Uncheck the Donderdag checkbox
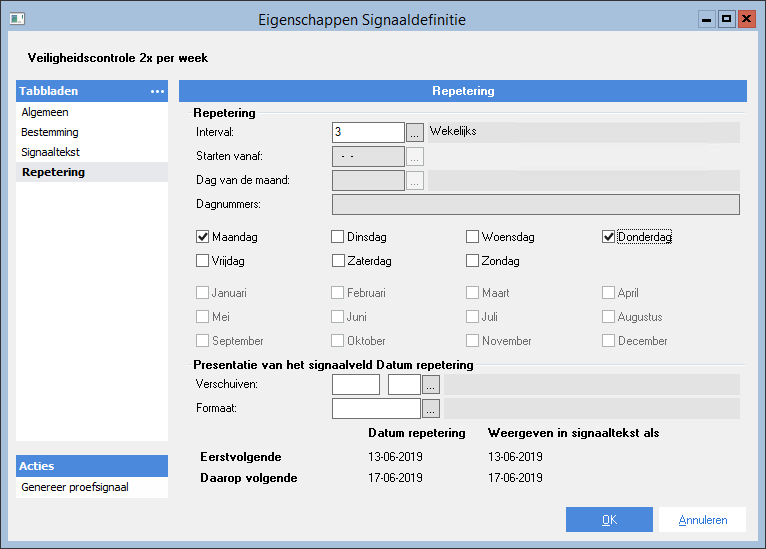 coord(608,237)
